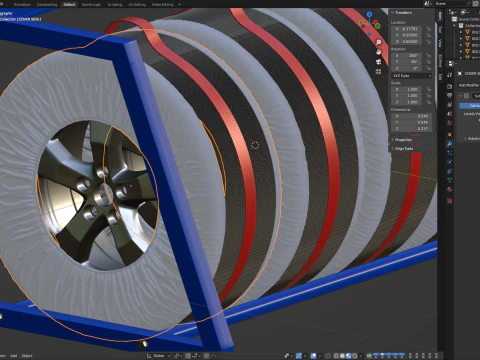Open the XYZ Euler rotation mode dropdown

coord(412,76)
